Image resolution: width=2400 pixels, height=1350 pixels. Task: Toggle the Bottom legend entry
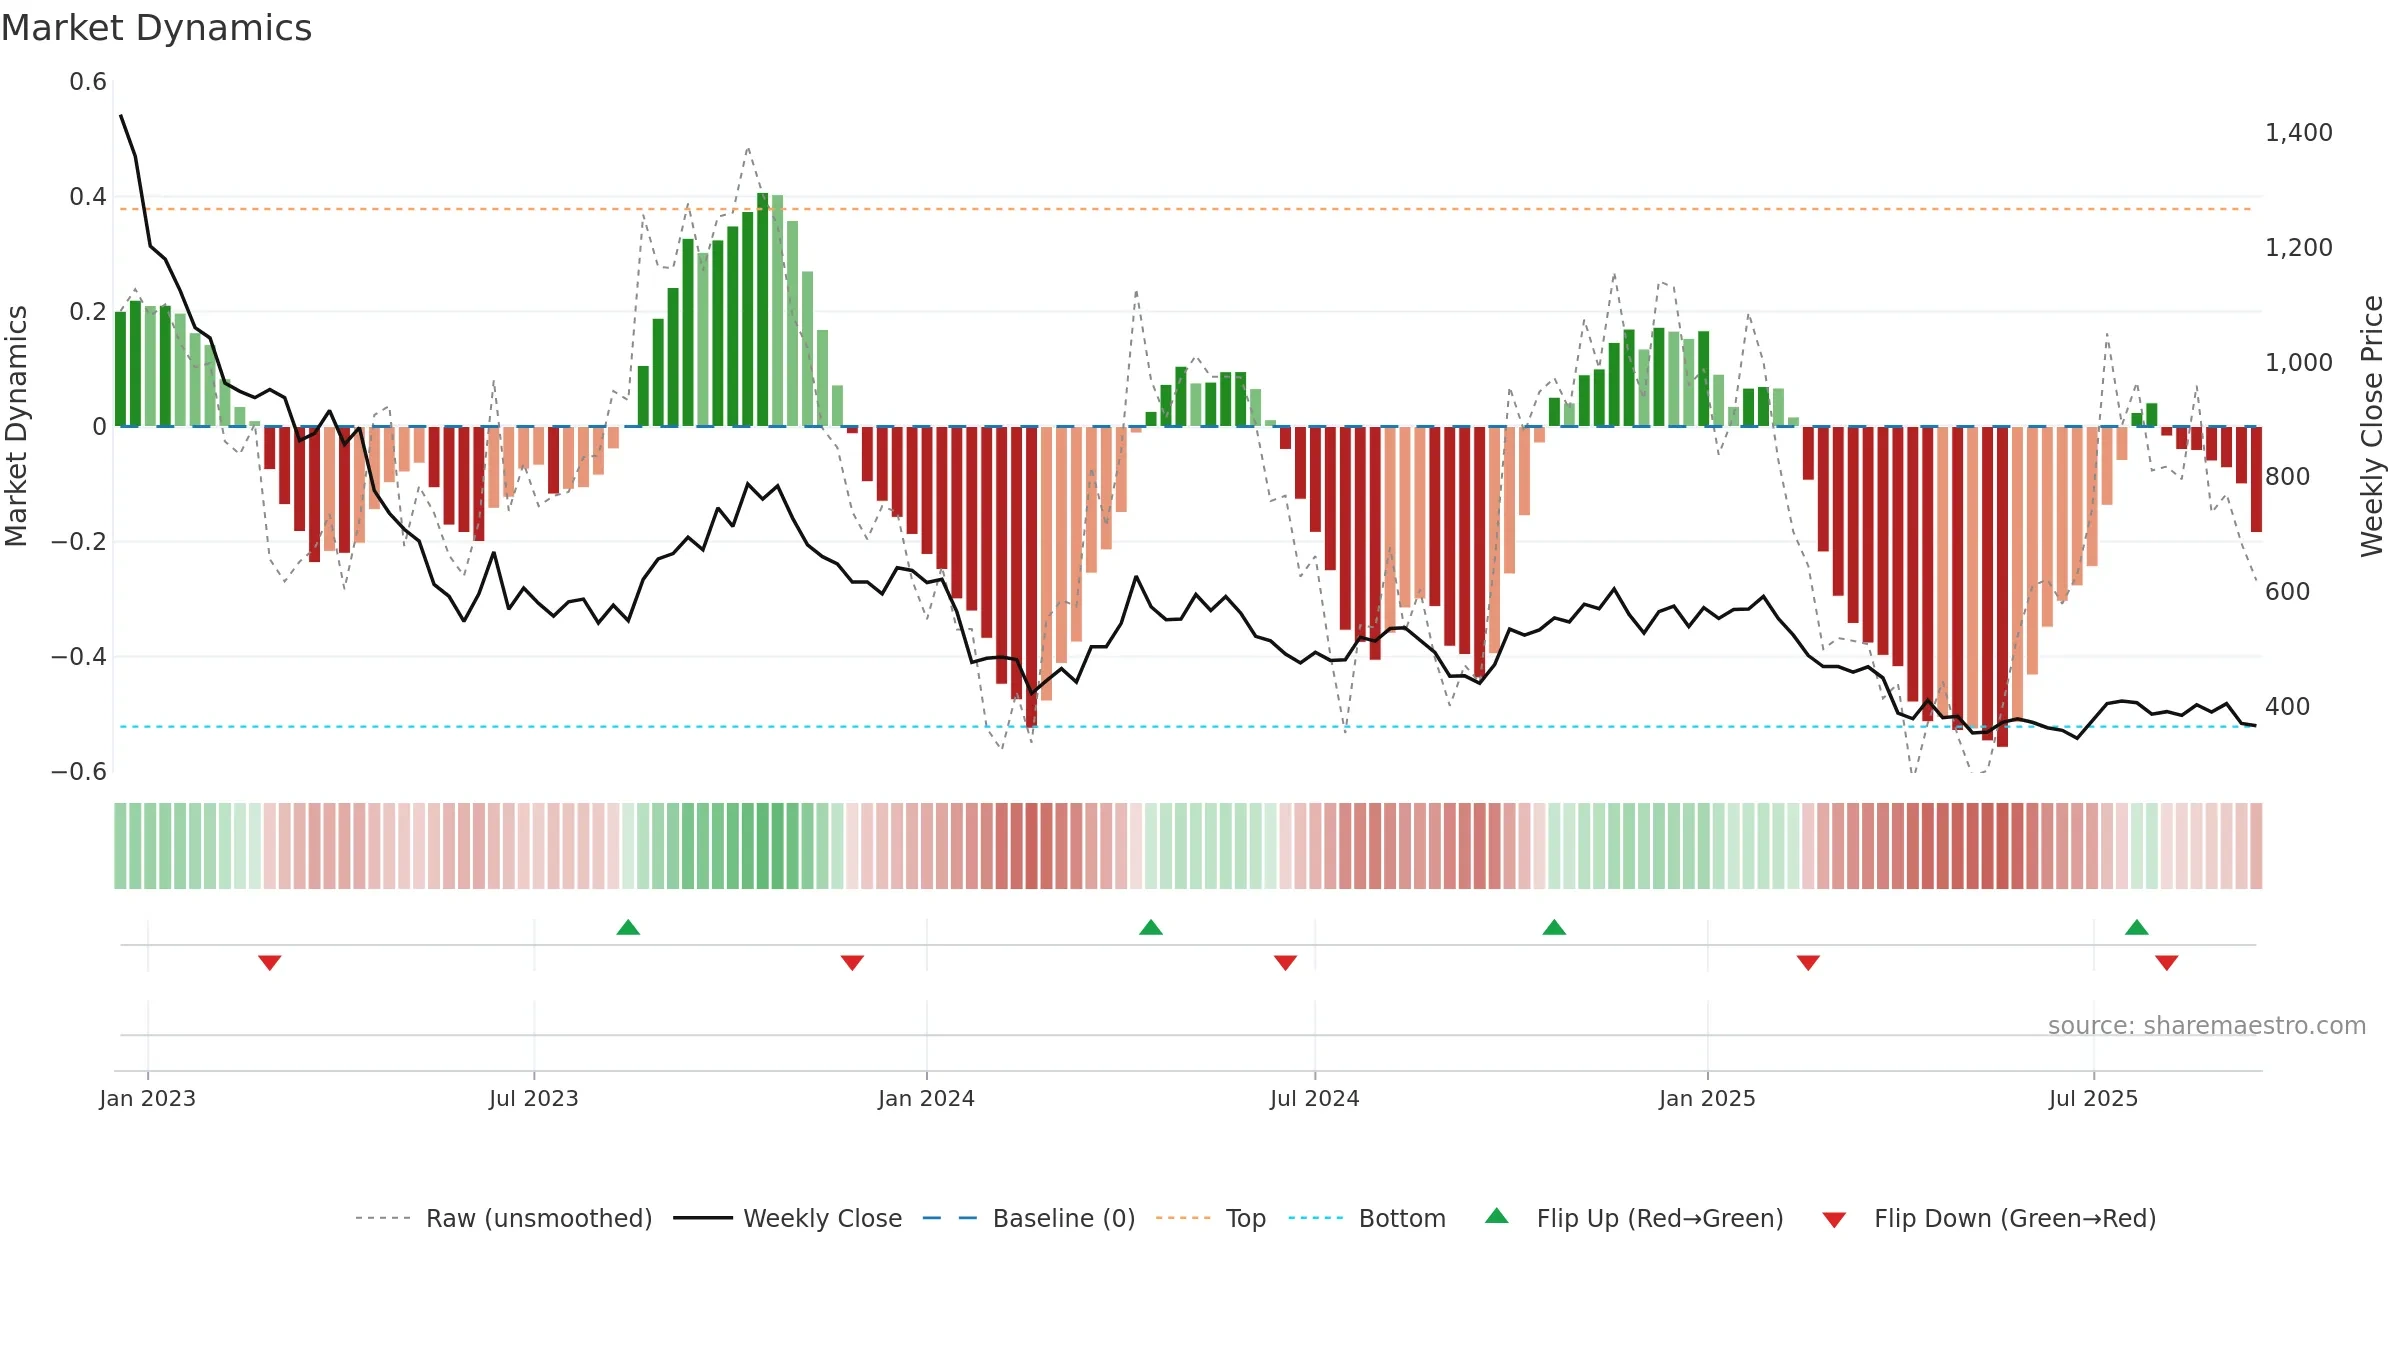(1367, 1218)
